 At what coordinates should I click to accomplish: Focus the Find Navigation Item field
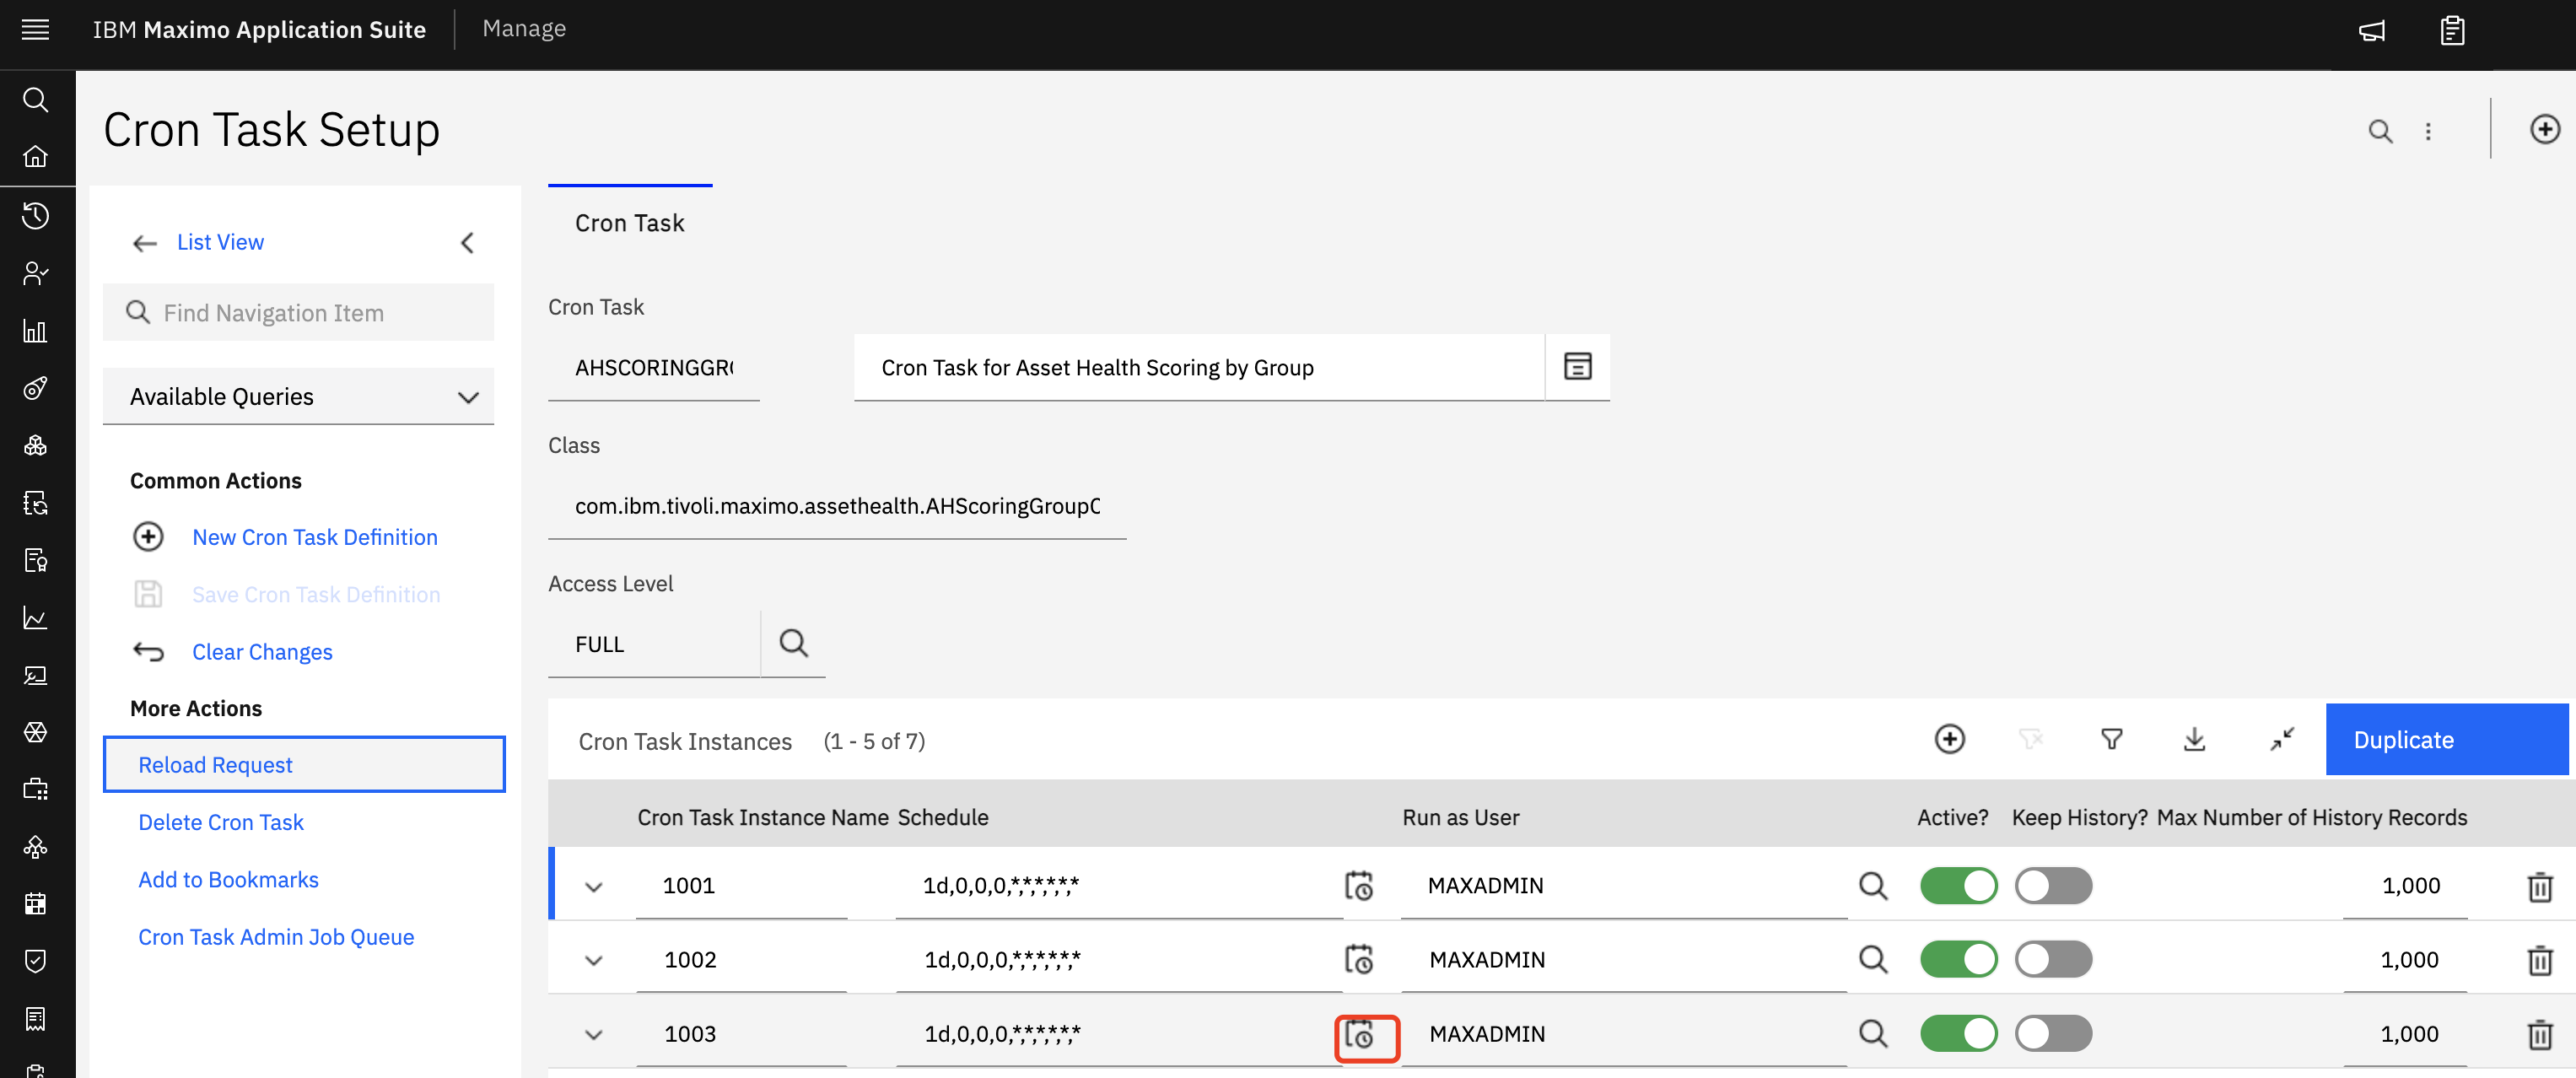point(298,313)
